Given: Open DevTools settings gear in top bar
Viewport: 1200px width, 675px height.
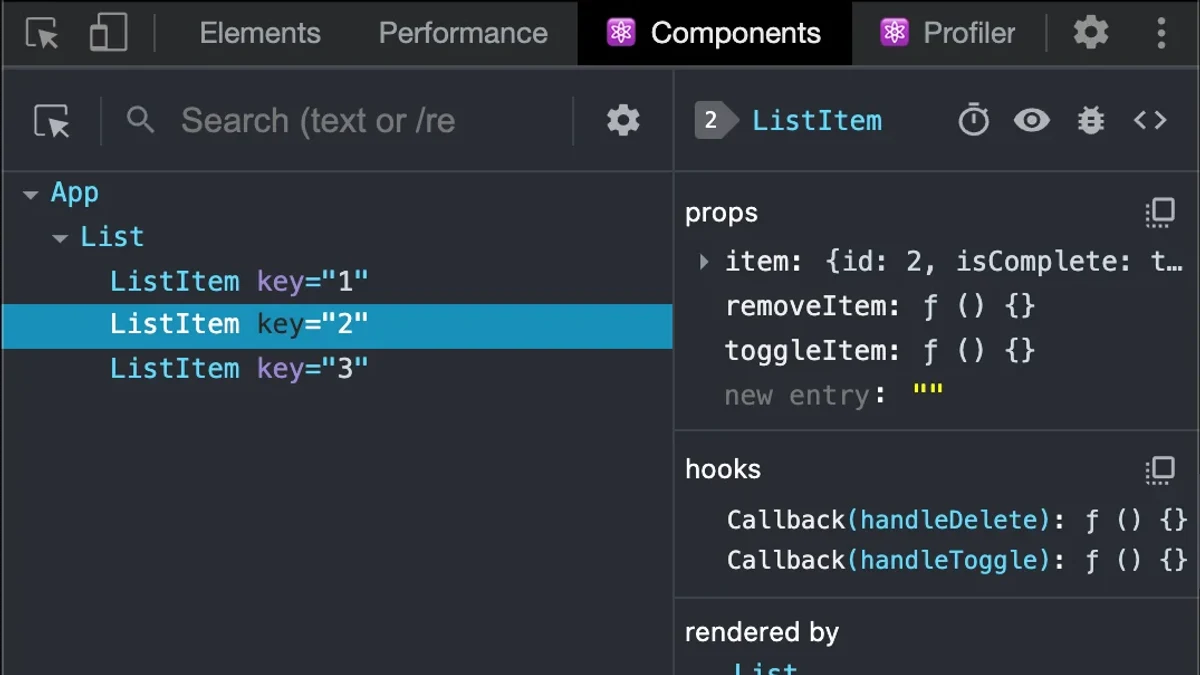Looking at the screenshot, I should pos(1091,33).
